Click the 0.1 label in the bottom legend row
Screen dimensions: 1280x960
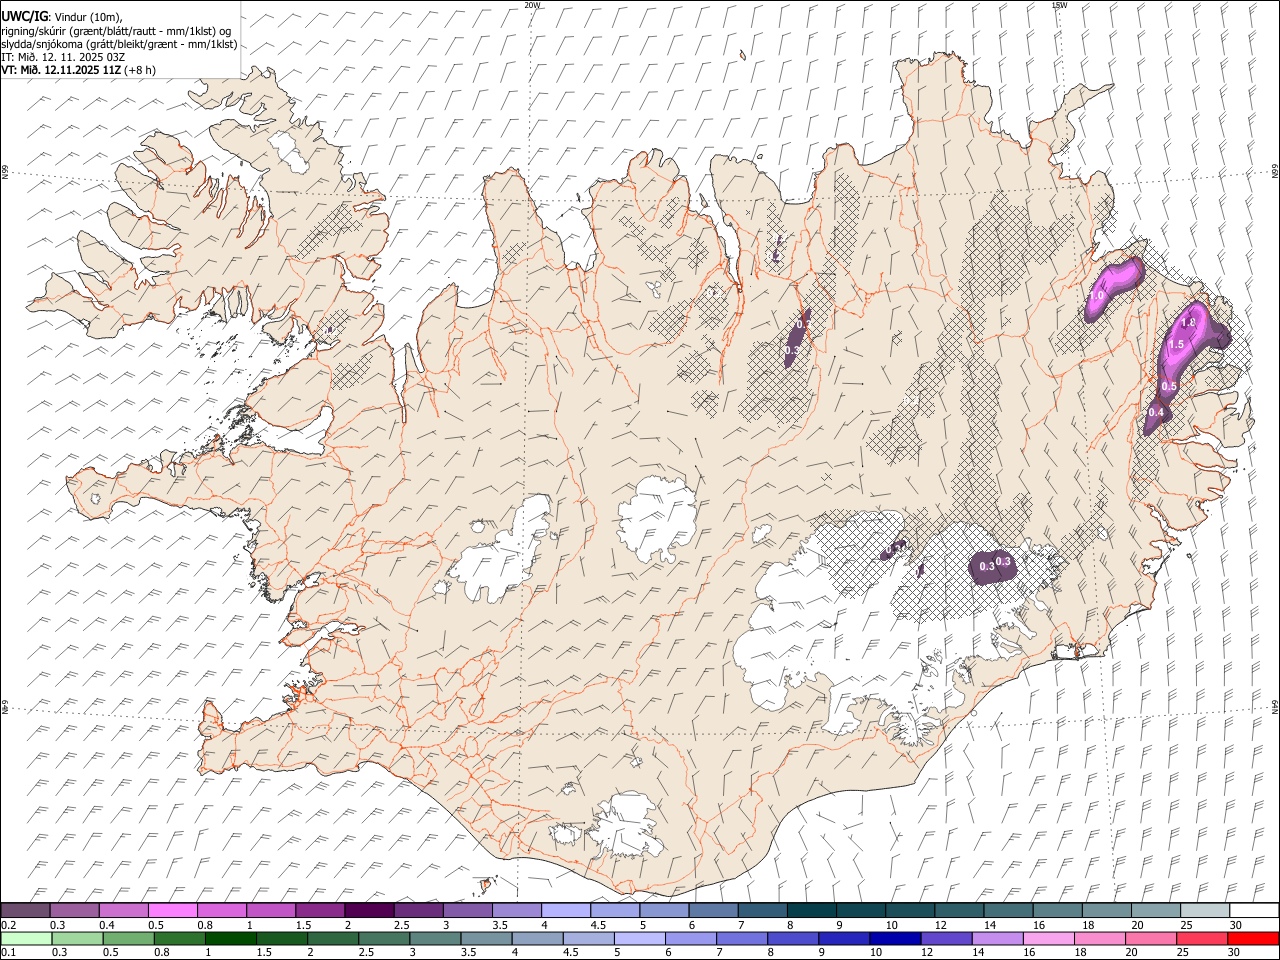click(8, 952)
